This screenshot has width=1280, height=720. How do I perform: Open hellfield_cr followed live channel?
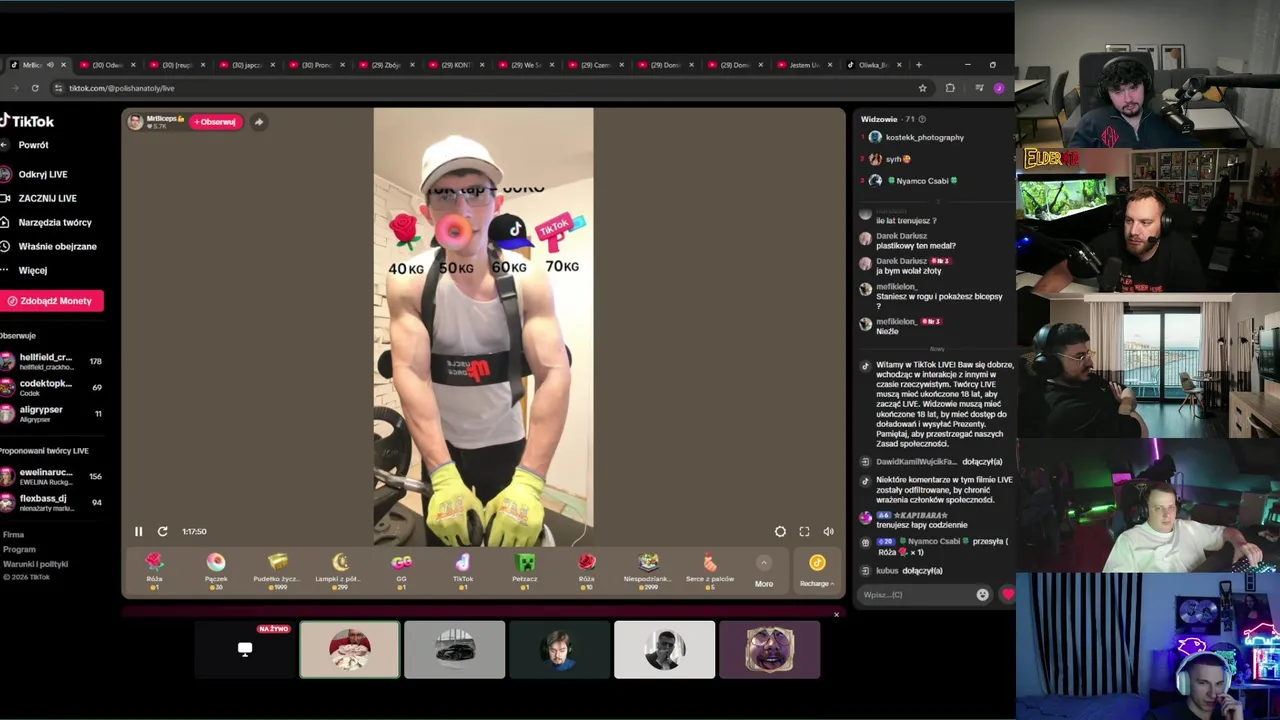[x=52, y=361]
